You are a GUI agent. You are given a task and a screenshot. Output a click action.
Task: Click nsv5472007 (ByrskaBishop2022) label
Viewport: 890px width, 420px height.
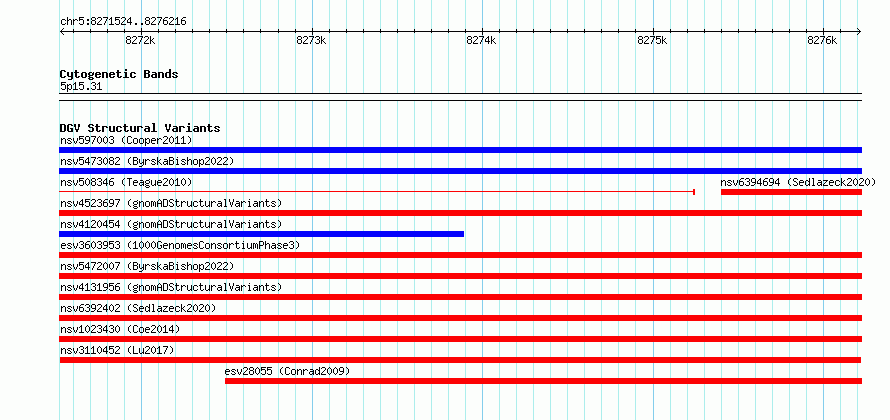[147, 266]
